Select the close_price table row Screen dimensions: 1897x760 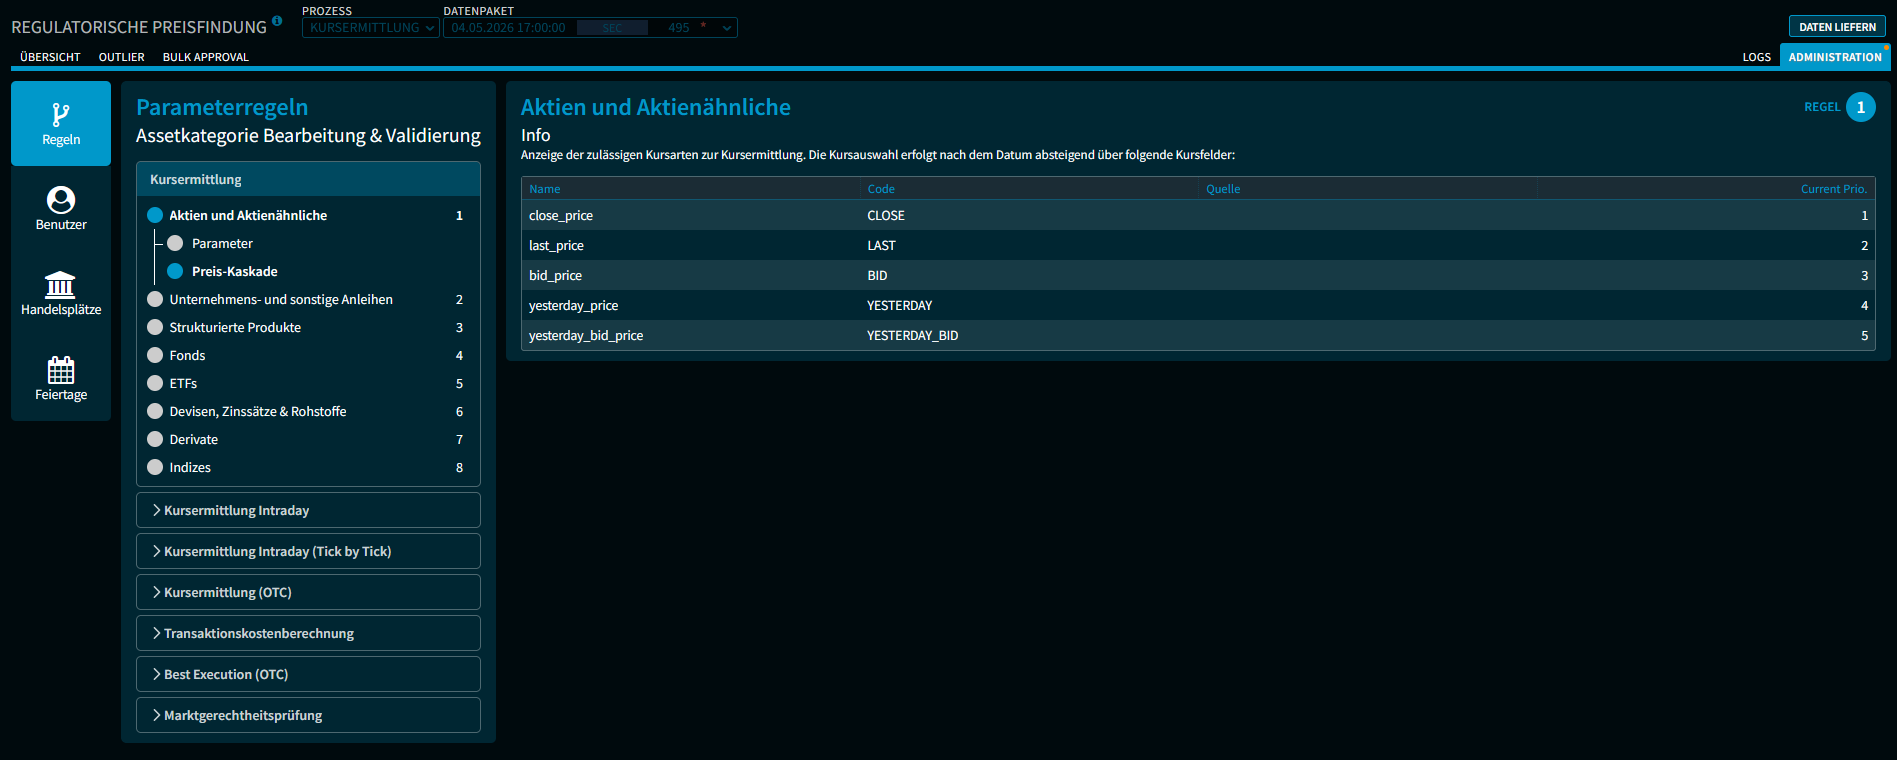pyautogui.click(x=1198, y=215)
